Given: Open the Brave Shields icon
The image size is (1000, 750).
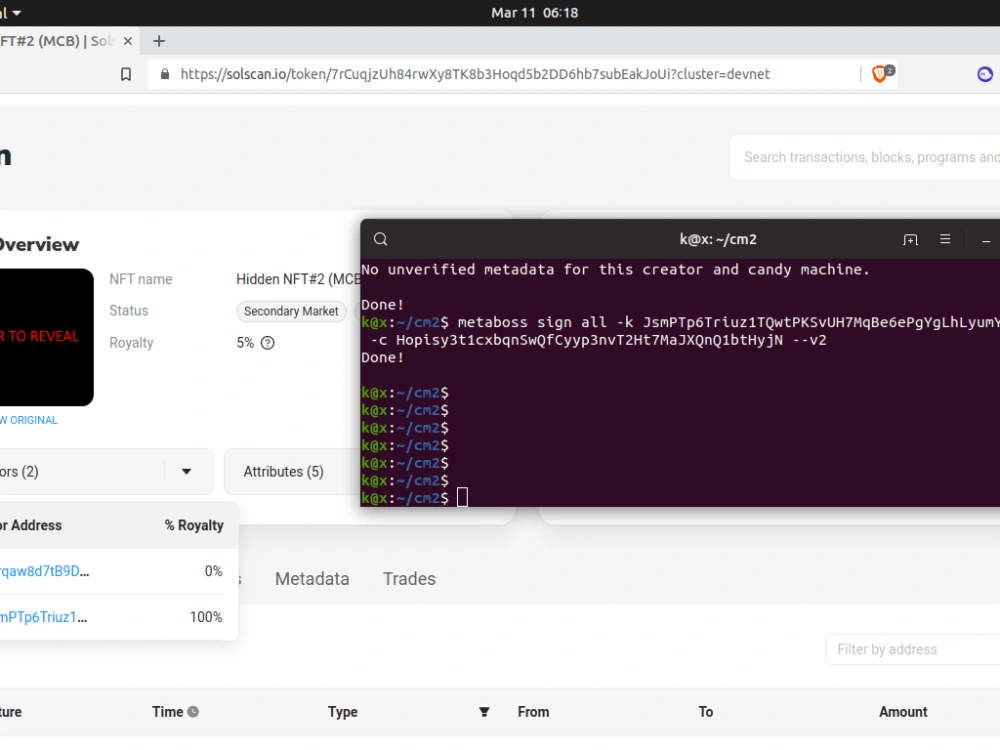Looking at the screenshot, I should [882, 74].
